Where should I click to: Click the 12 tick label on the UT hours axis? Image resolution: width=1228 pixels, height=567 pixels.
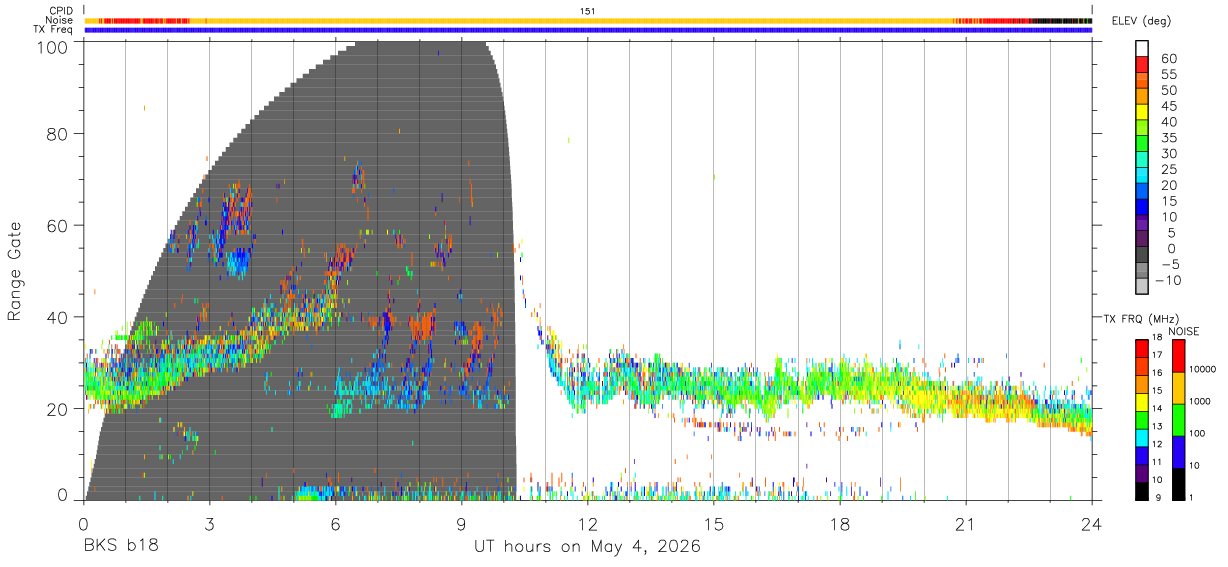587,525
